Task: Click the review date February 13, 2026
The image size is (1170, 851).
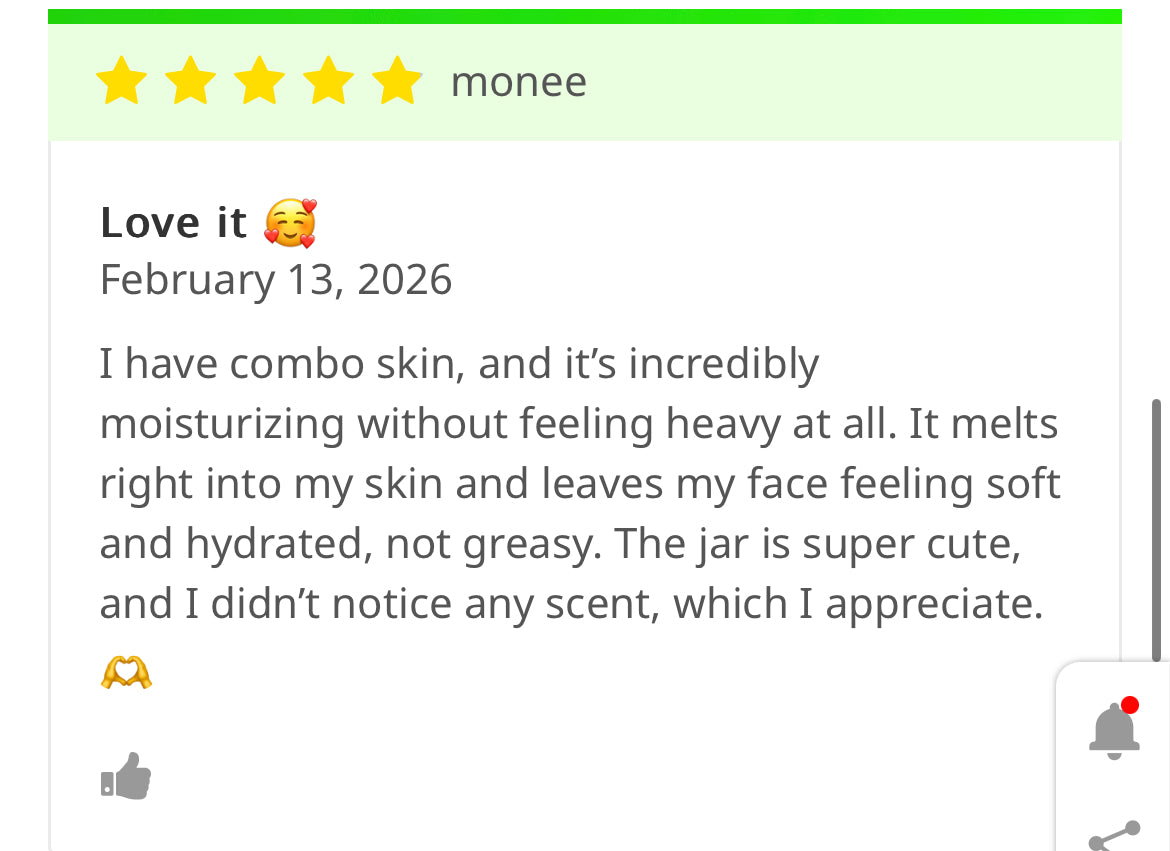Action: (x=276, y=280)
